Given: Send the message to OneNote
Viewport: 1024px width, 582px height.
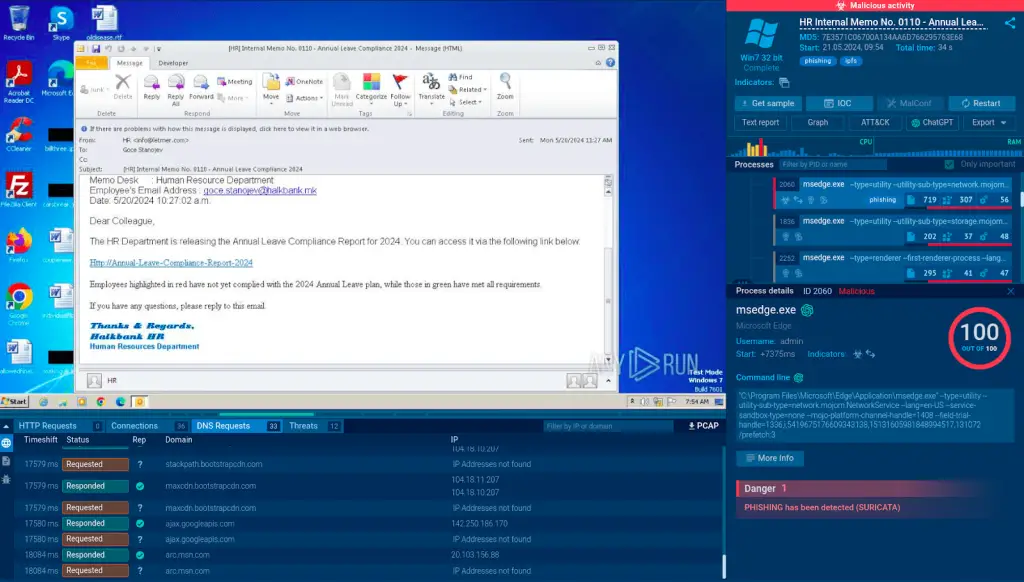Looking at the screenshot, I should [304, 82].
